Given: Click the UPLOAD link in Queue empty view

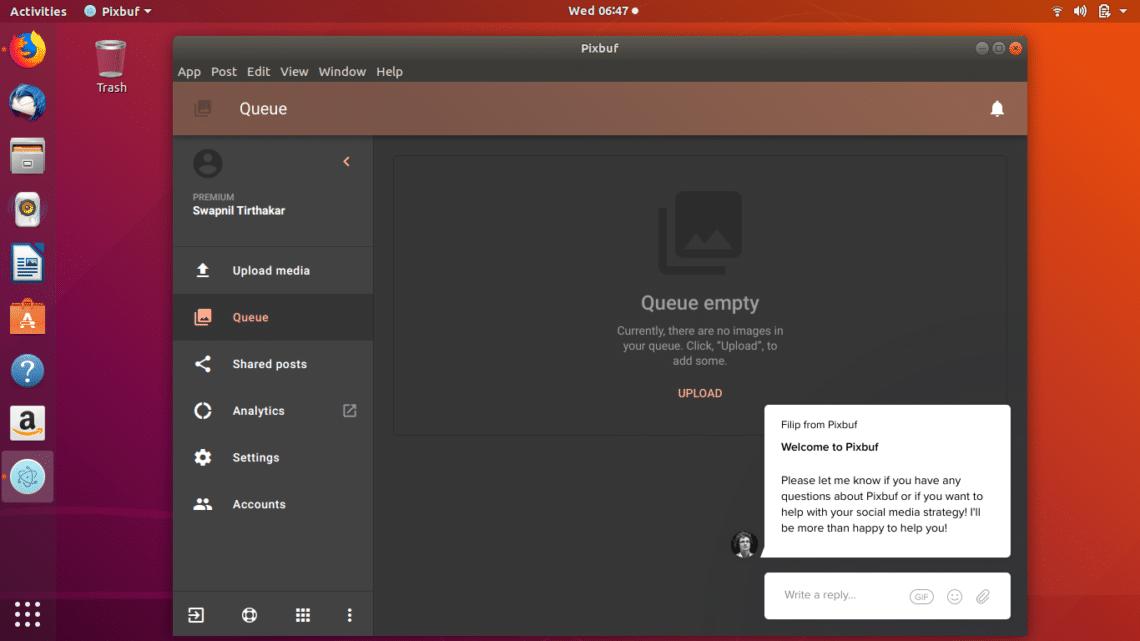Looking at the screenshot, I should tap(699, 393).
